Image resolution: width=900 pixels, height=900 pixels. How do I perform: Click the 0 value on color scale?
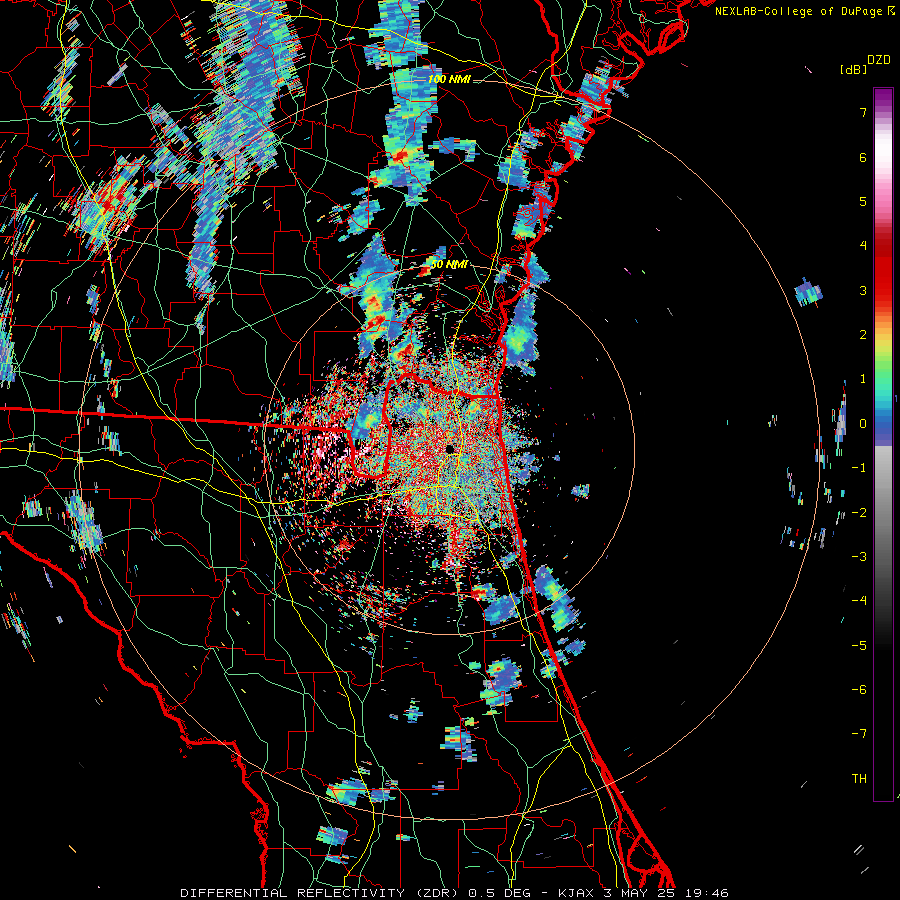[x=863, y=424]
